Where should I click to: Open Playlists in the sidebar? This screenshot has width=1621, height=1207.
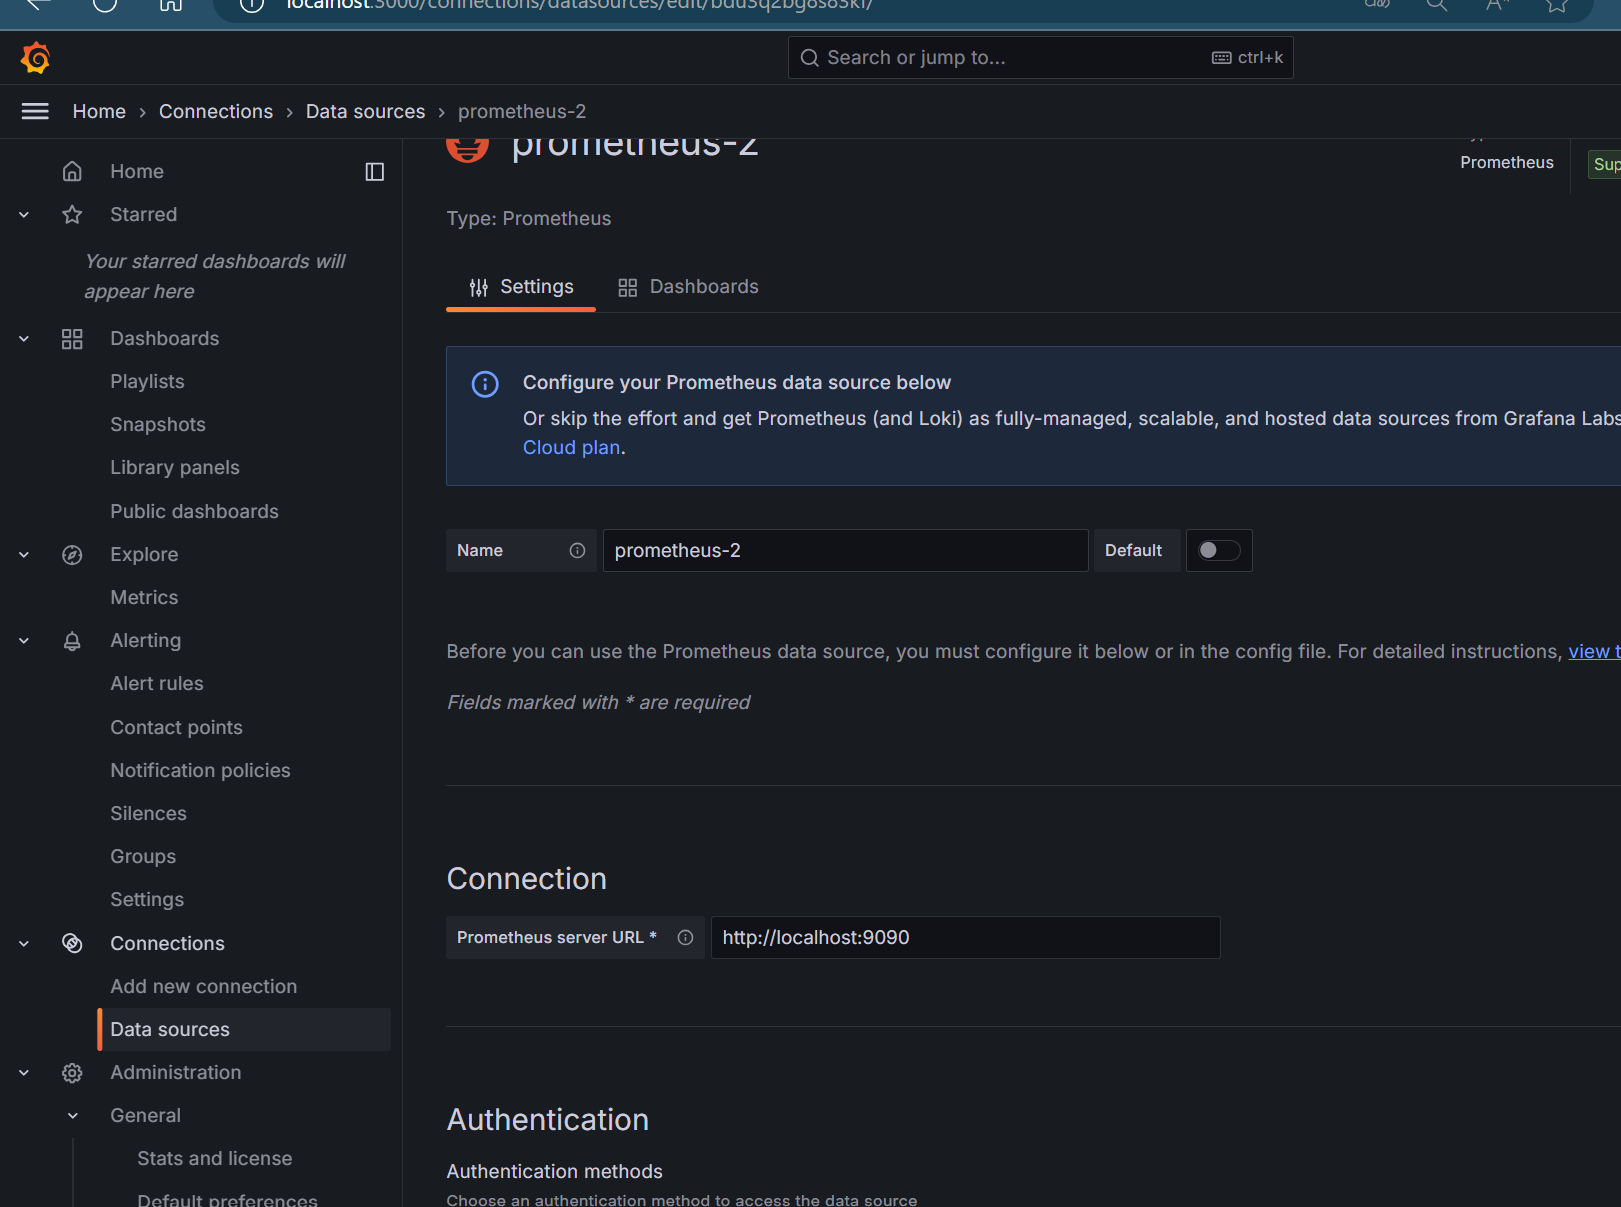pos(147,381)
